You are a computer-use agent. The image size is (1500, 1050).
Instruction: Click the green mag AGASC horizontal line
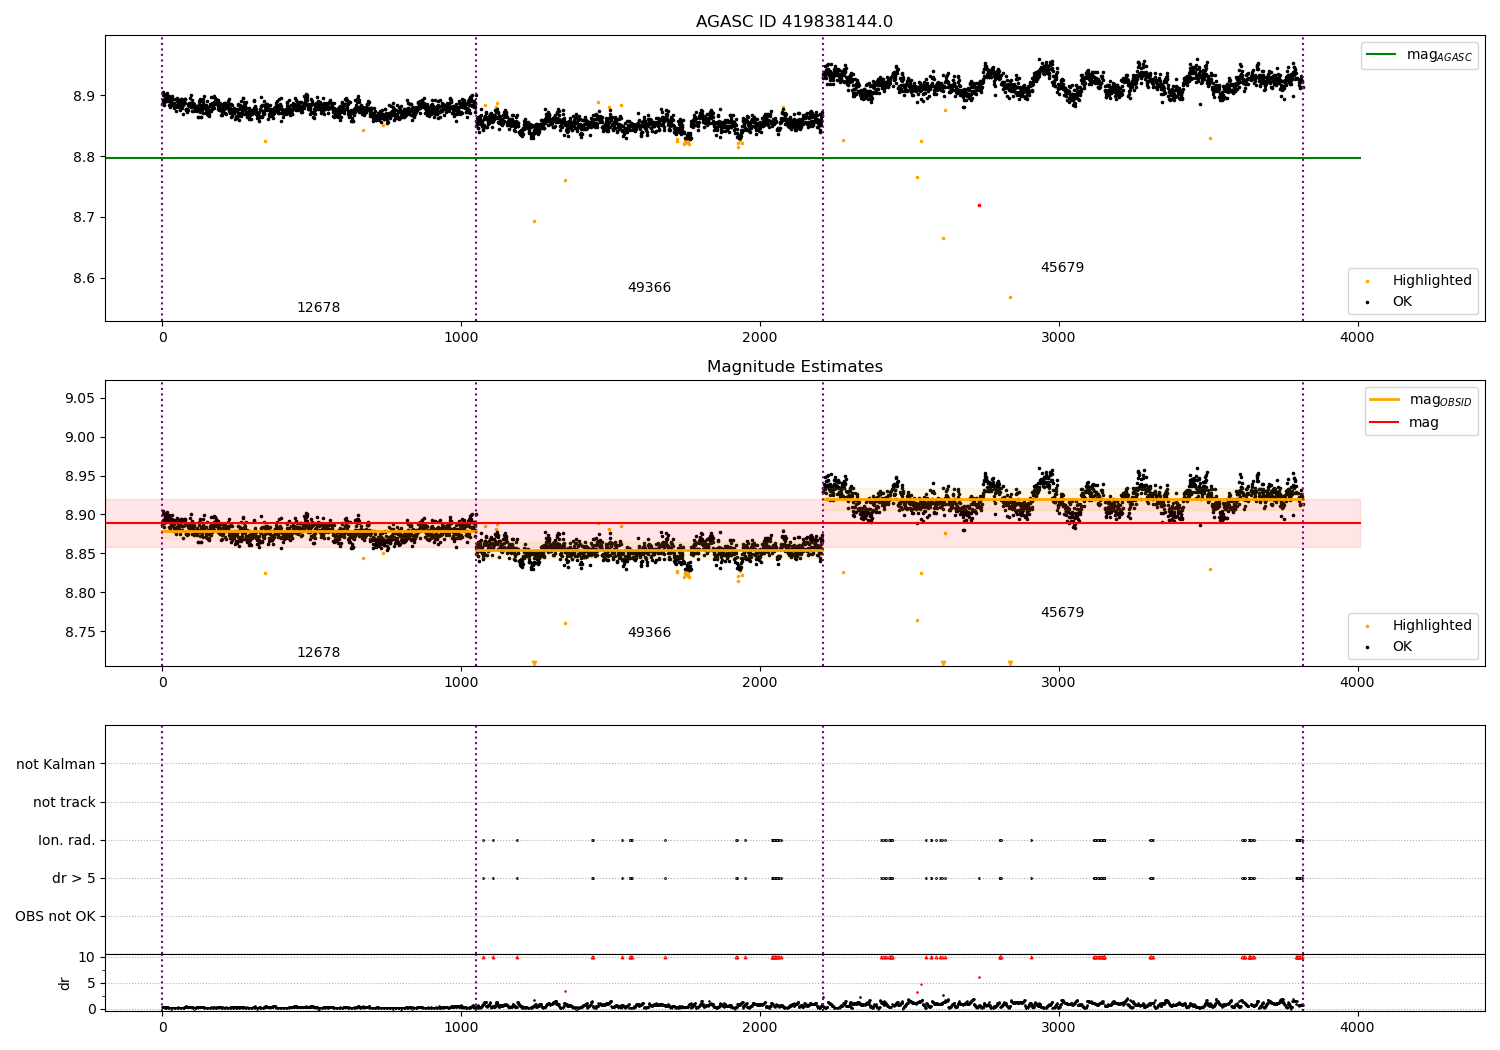coord(732,158)
